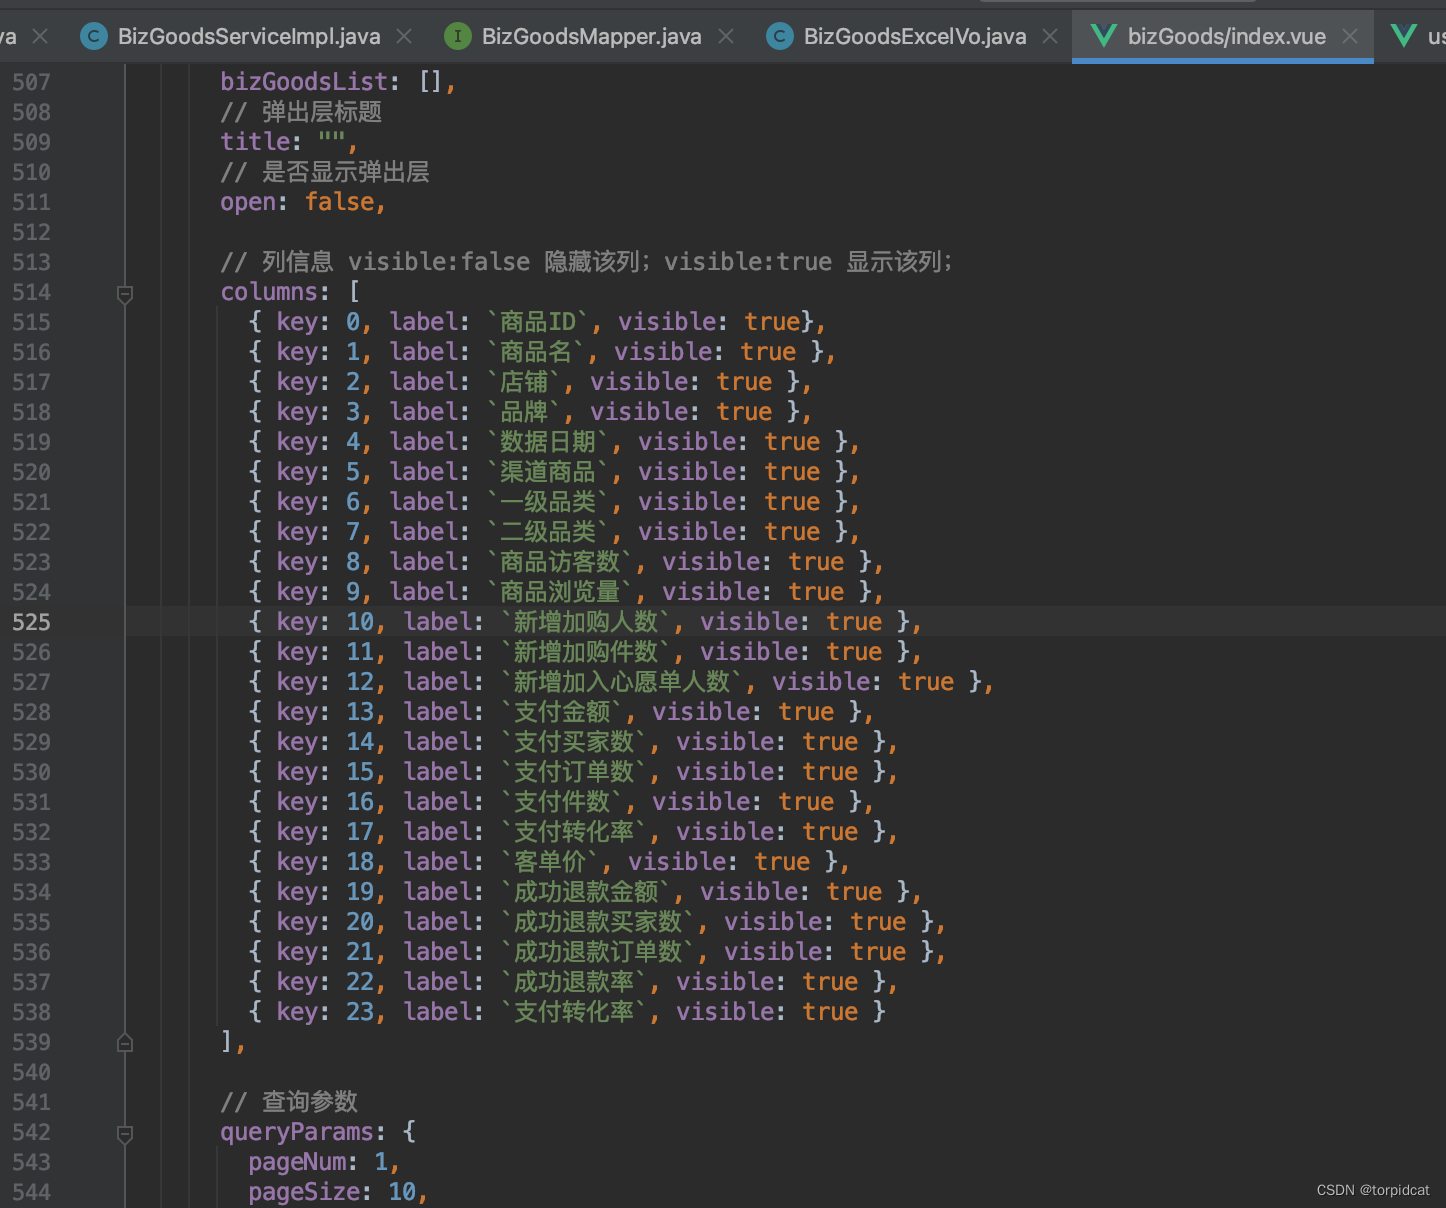Viewport: 1446px width, 1208px height.
Task: Close the bizGoods/index.vue tab
Action: pyautogui.click(x=1350, y=36)
